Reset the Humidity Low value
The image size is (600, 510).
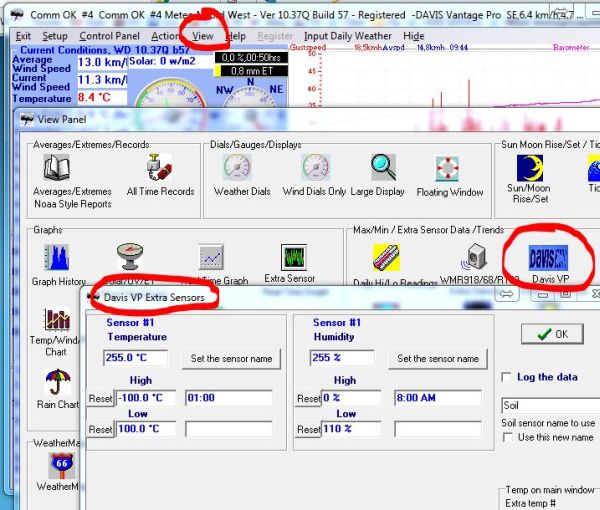point(309,429)
